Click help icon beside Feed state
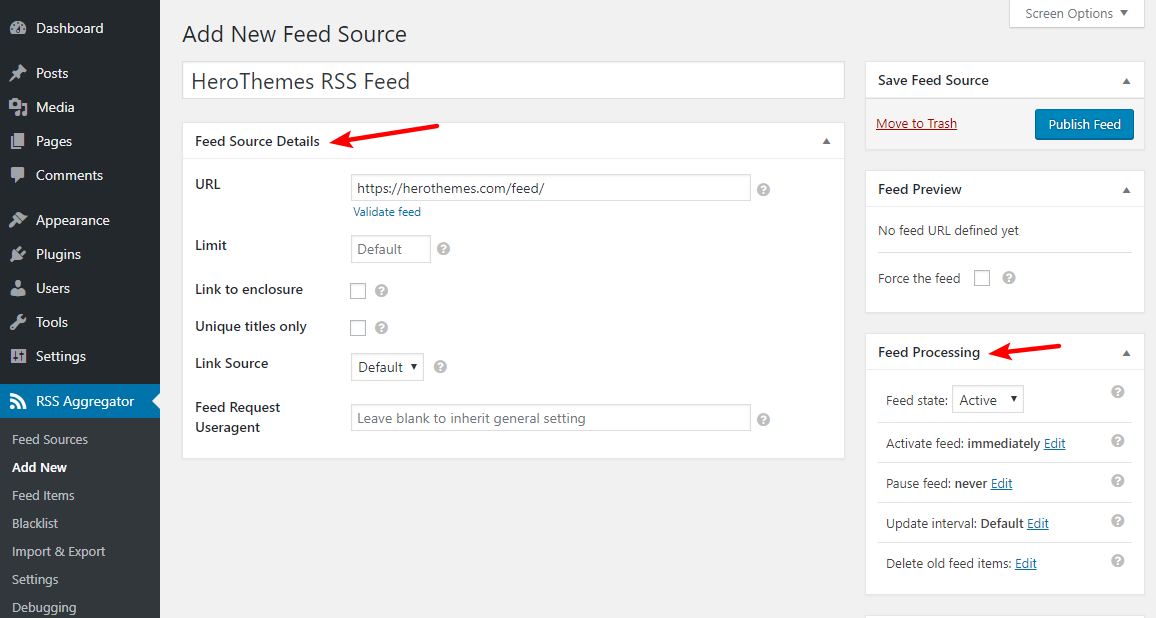1156x618 pixels. click(x=1118, y=392)
